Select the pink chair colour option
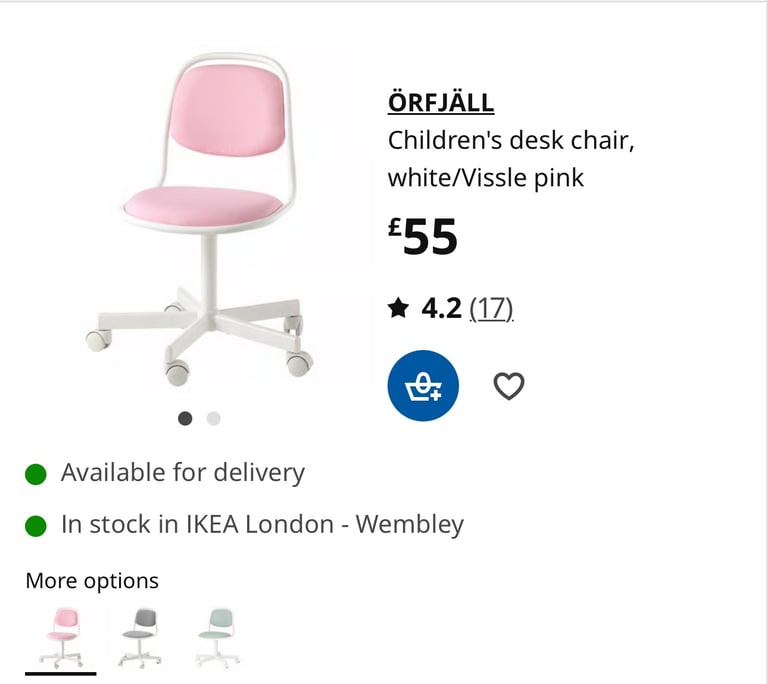The height and width of the screenshot is (684, 768). point(61,638)
